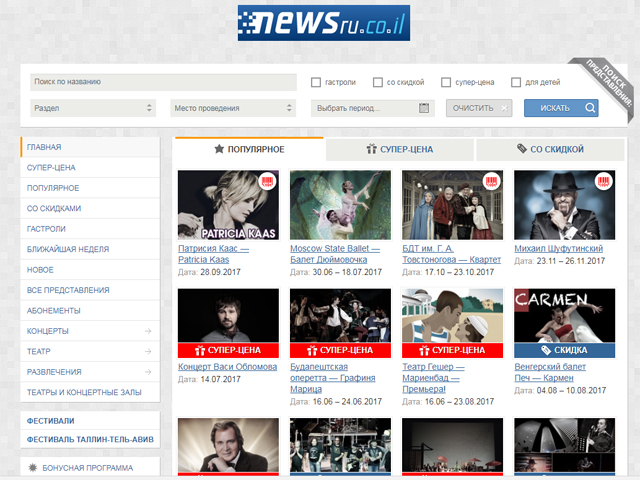Viewport: 640px width, 480px height.
Task: Open Михаил Шуфутинский event link
Action: point(558,248)
